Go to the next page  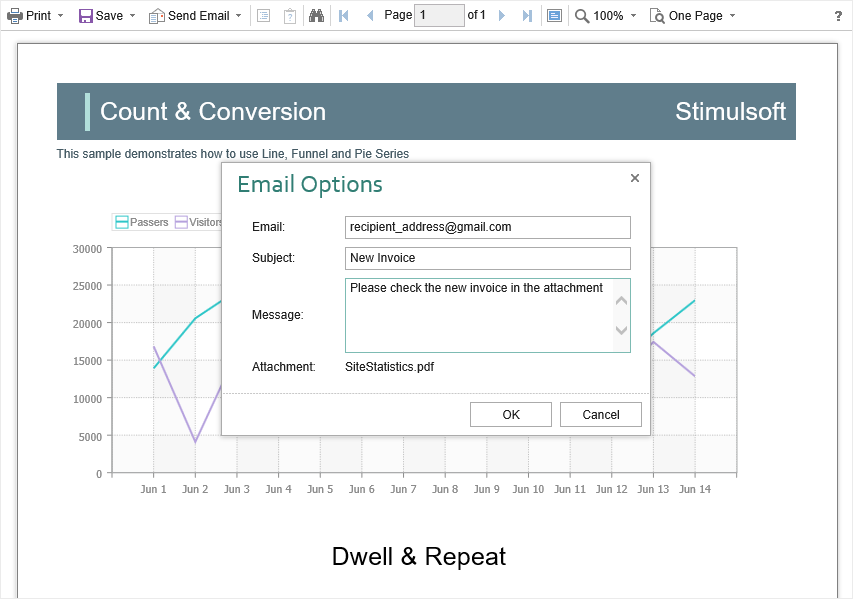tap(502, 16)
